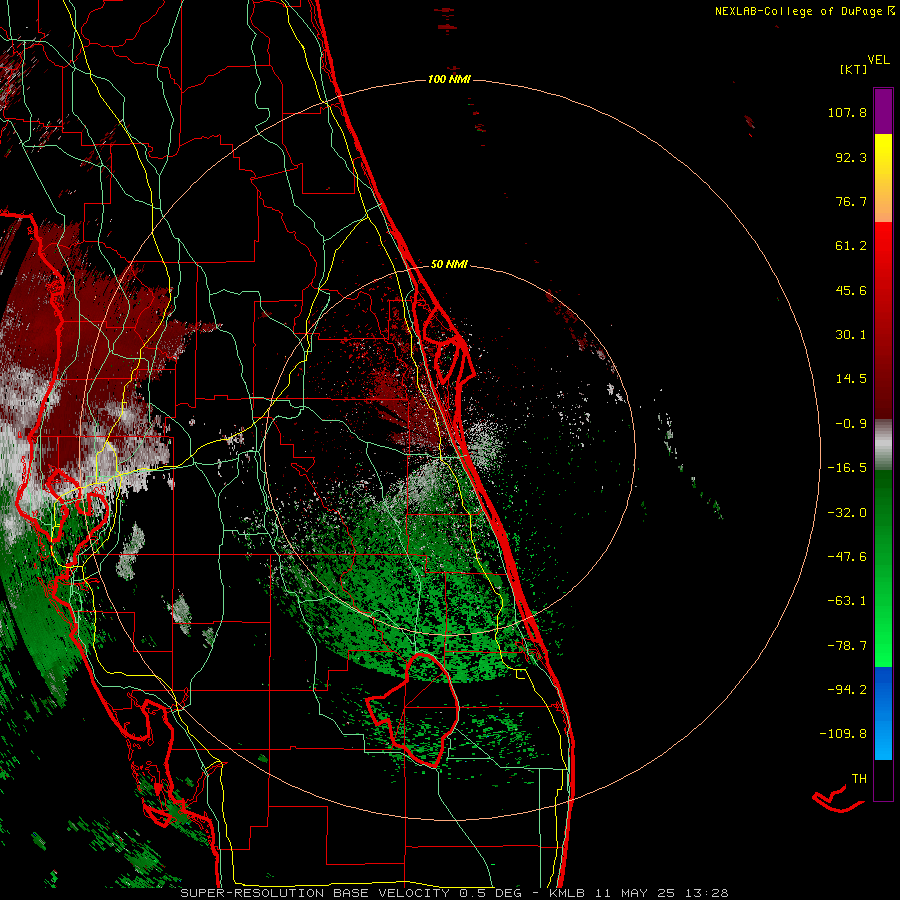Viewport: 900px width, 900px height.
Task: Click the [KT] units label
Action: point(854,69)
